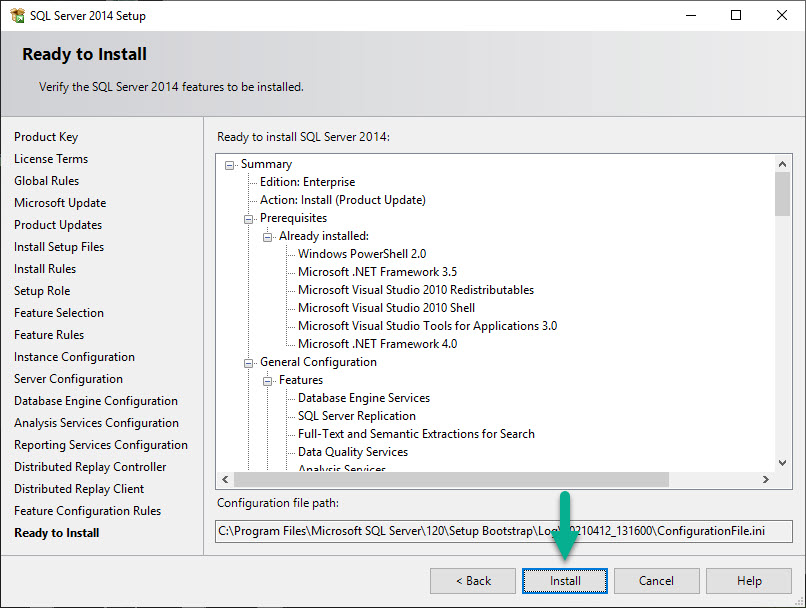Select Database Engine Services row
This screenshot has width=806, height=608.
tap(363, 398)
